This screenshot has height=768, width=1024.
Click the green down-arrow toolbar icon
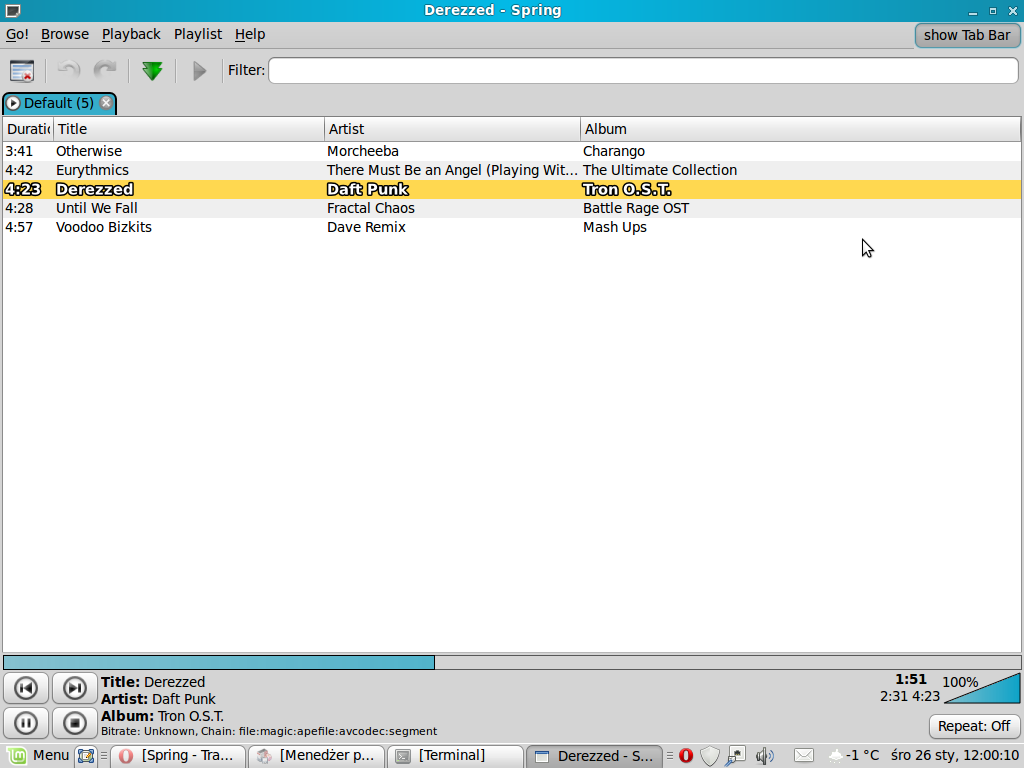[x=152, y=71]
